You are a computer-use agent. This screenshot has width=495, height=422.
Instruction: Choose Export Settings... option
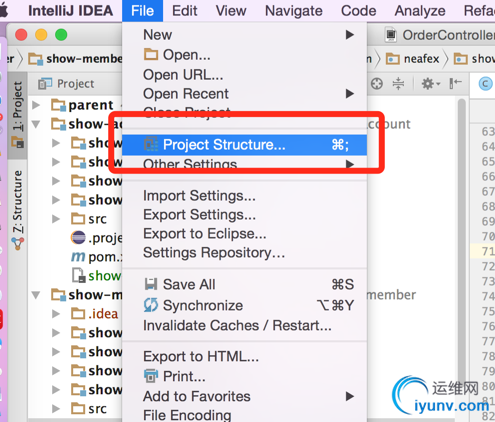(x=245, y=215)
